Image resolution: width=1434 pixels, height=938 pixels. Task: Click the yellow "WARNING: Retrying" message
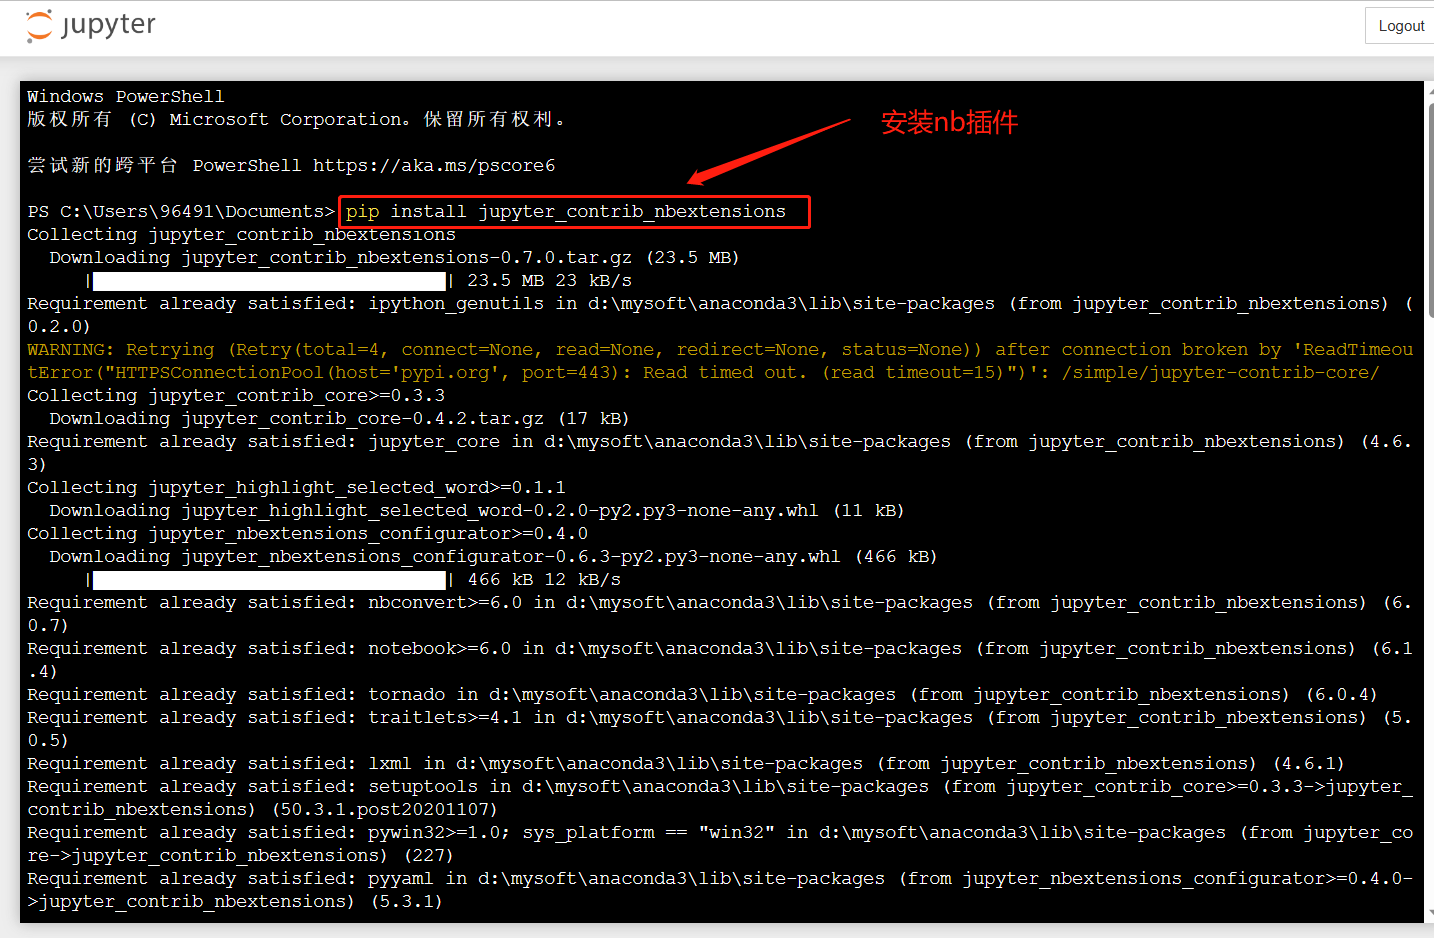point(720,360)
